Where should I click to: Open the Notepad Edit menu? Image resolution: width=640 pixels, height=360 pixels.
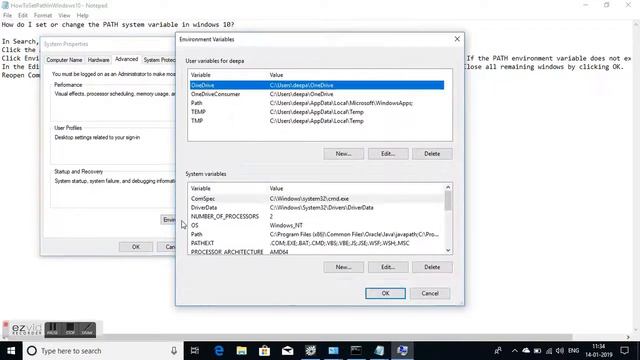[23, 15]
